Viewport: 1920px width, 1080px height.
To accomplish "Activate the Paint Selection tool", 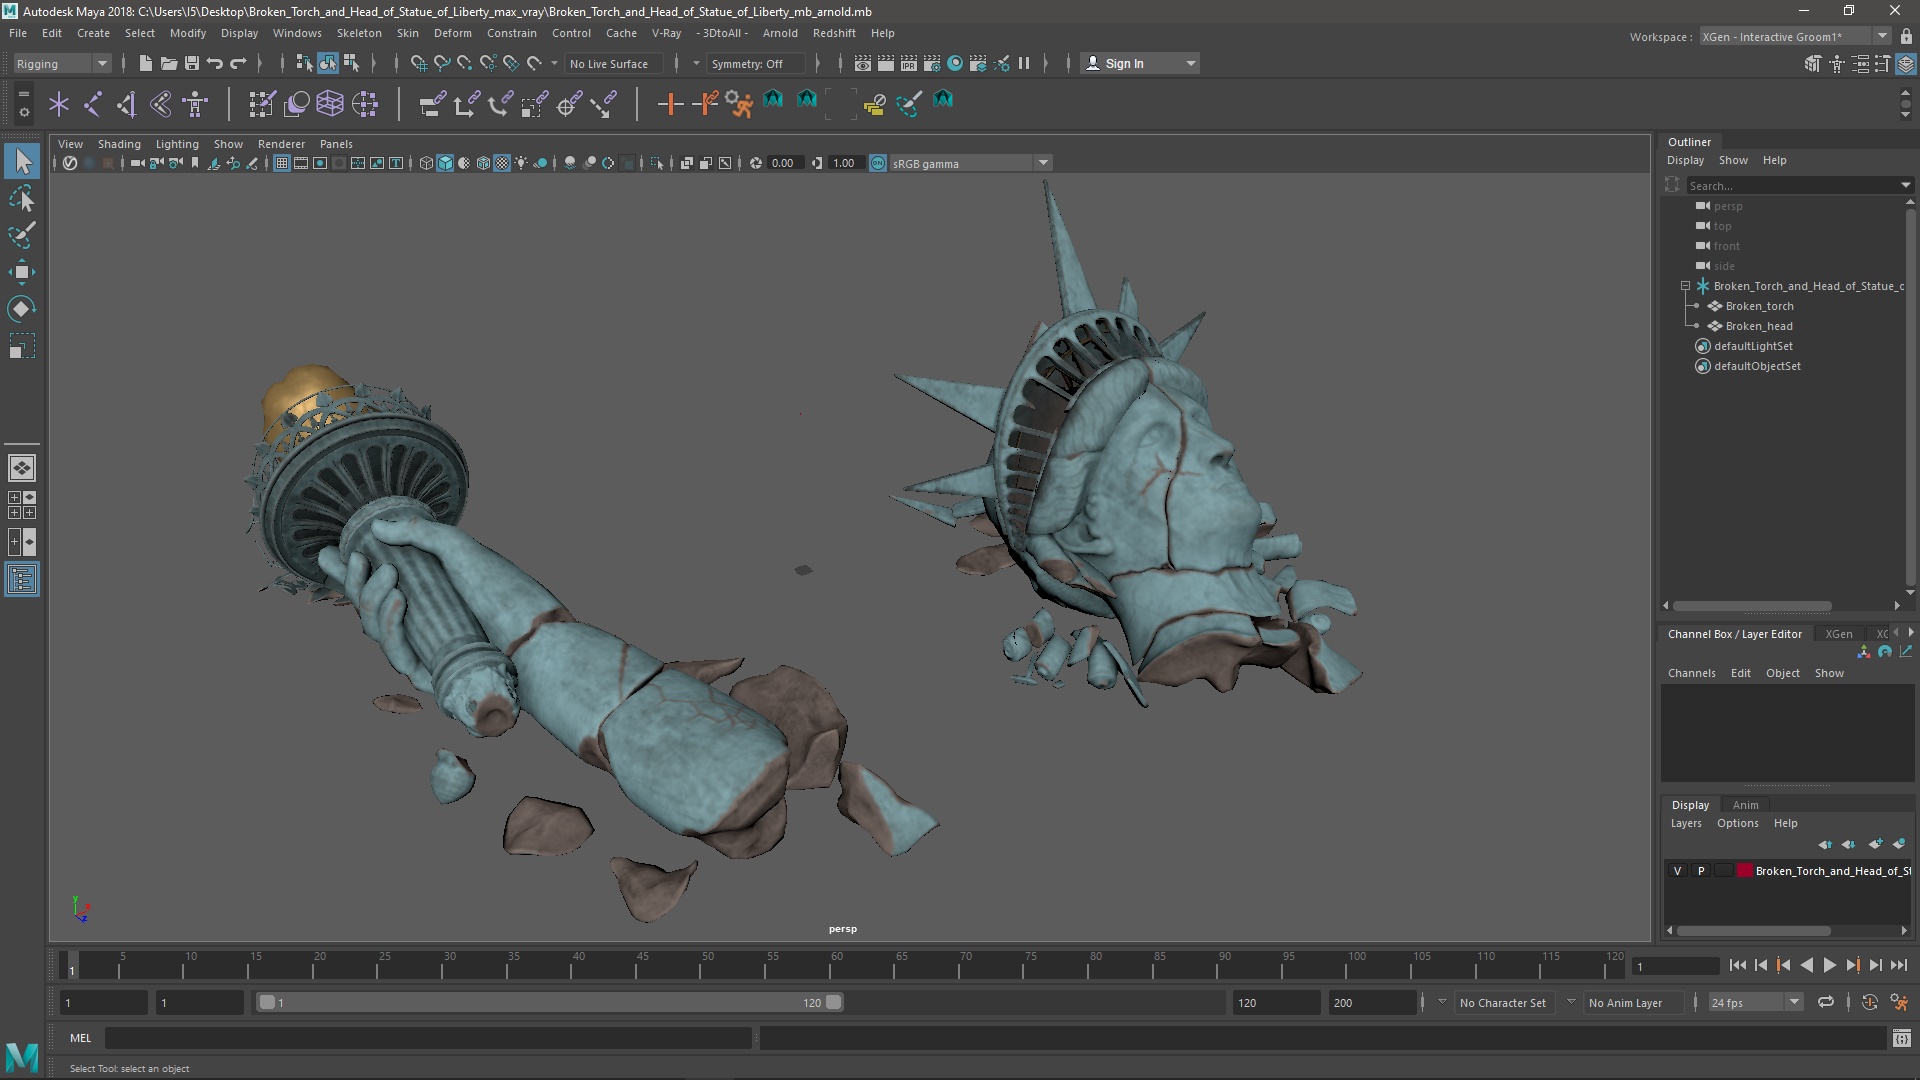I will pos(22,236).
